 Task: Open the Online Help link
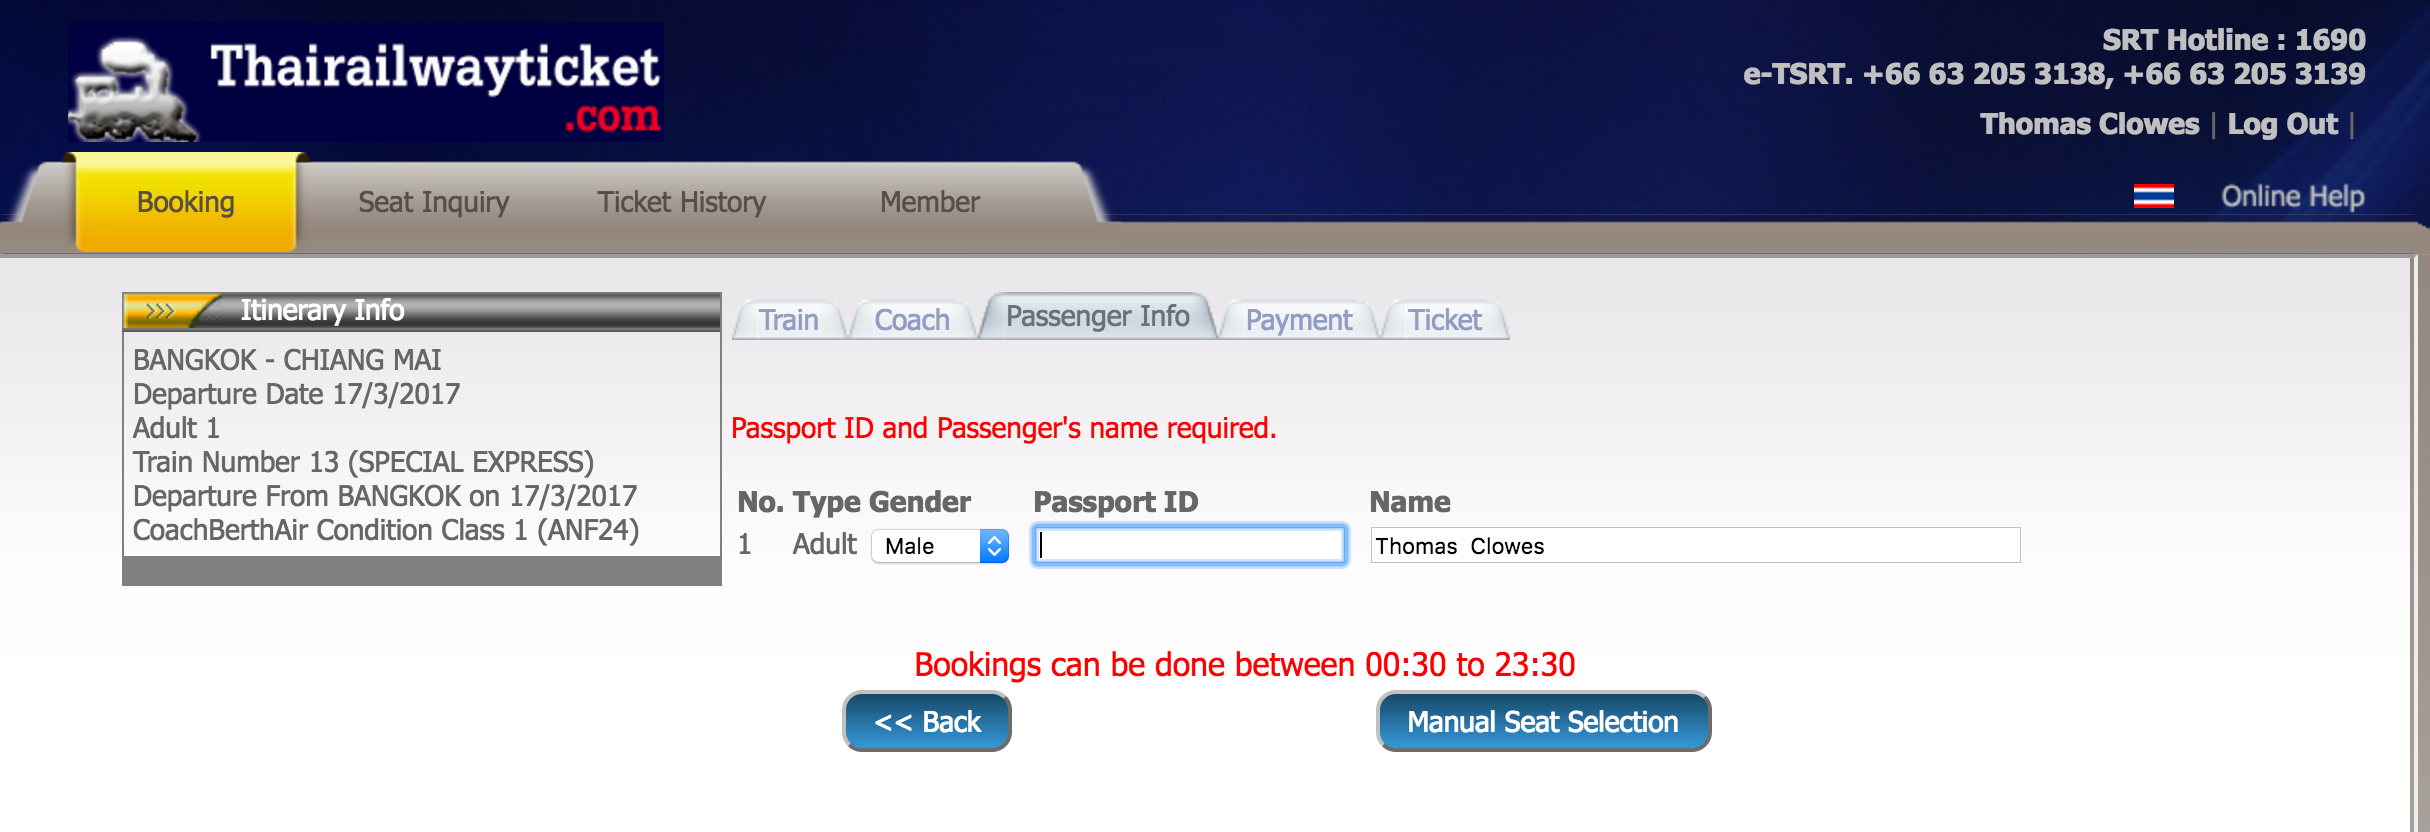[2293, 196]
